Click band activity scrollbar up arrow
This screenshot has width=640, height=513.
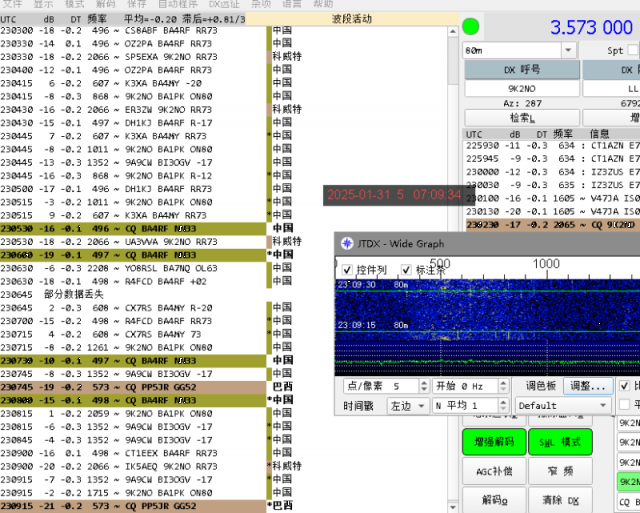(453, 31)
